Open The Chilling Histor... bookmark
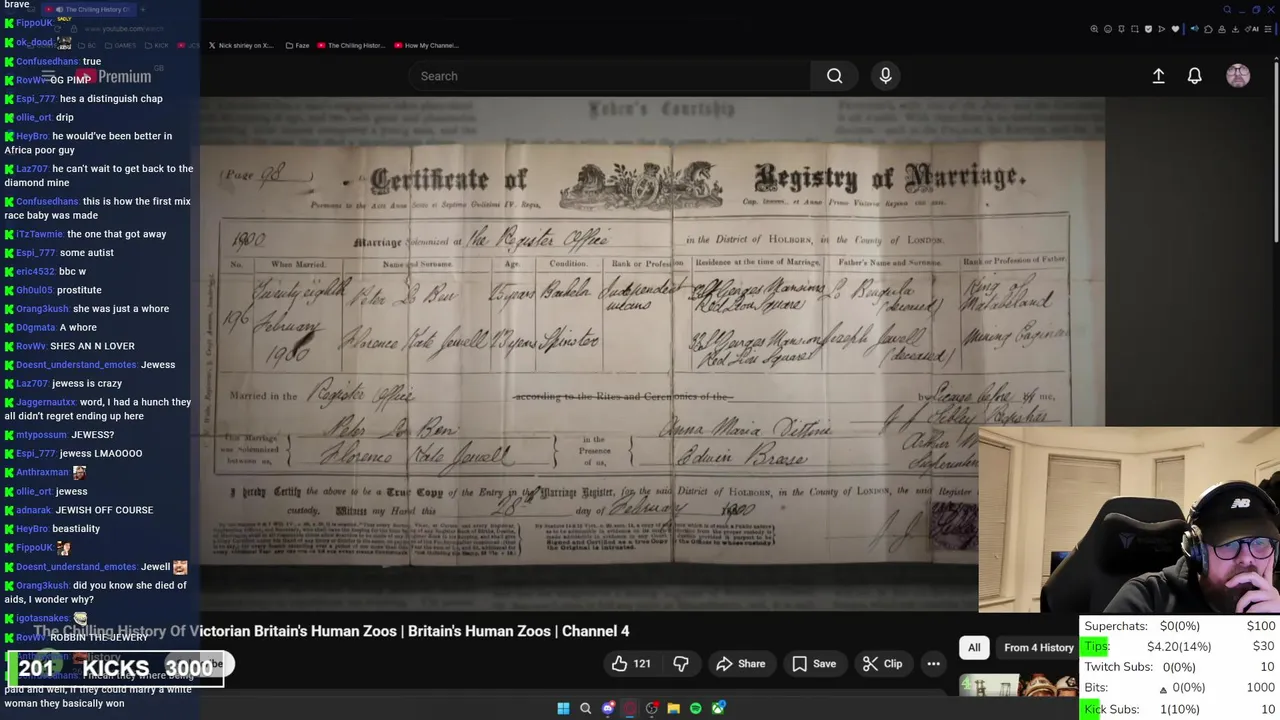 351,45
